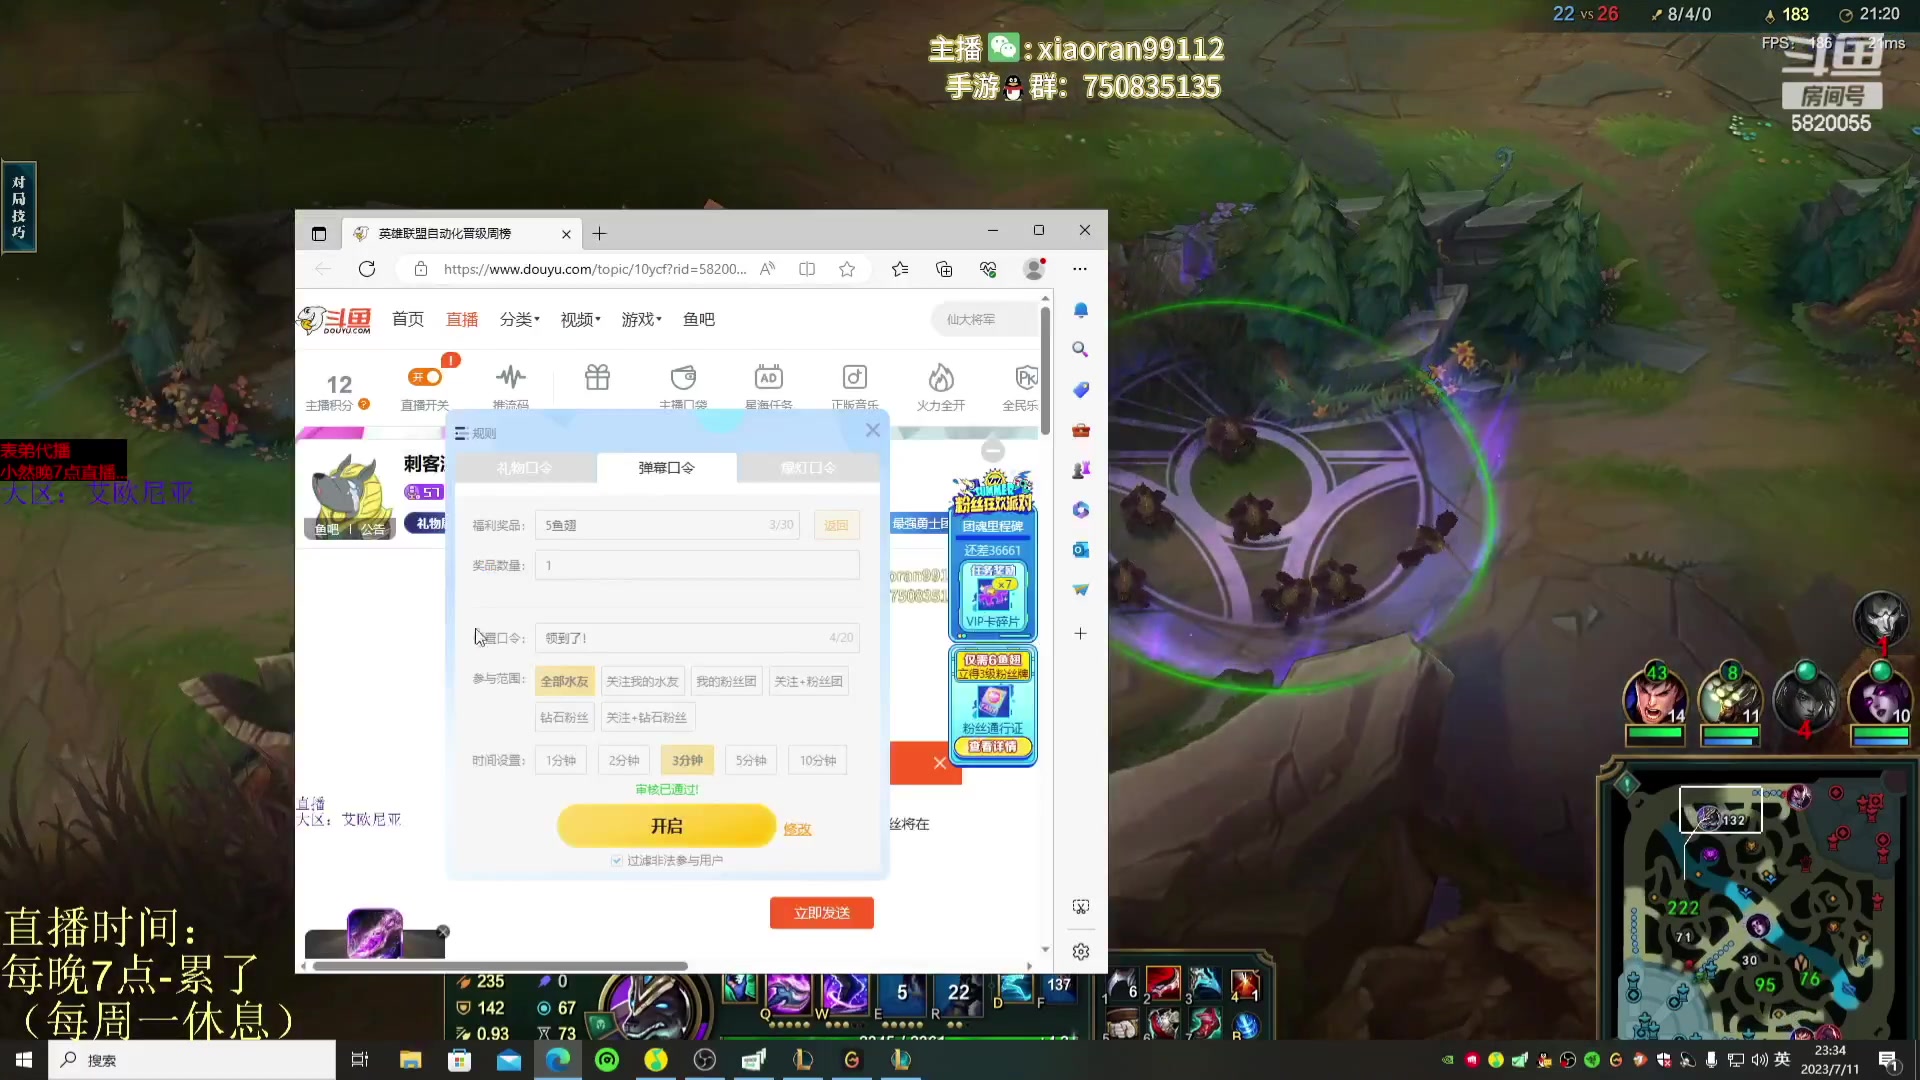Toggle split screen icon in address bar
Screen dimensions: 1920x1080
click(807, 269)
